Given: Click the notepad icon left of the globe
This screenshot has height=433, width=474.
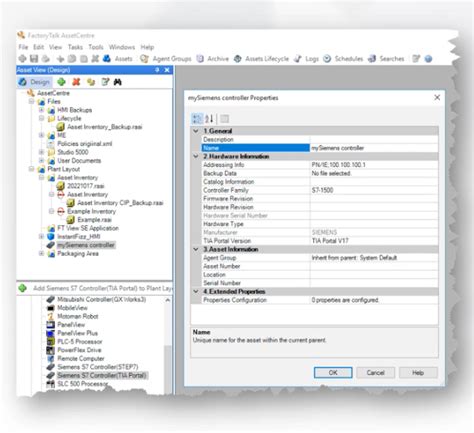Looking at the screenshot, I should point(416,59).
